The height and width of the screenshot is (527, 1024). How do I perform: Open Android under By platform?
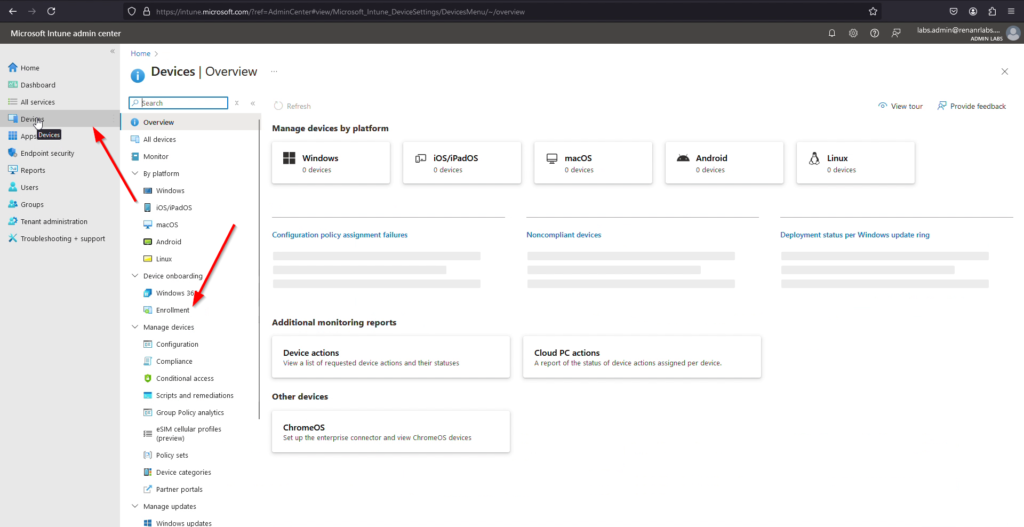point(168,242)
